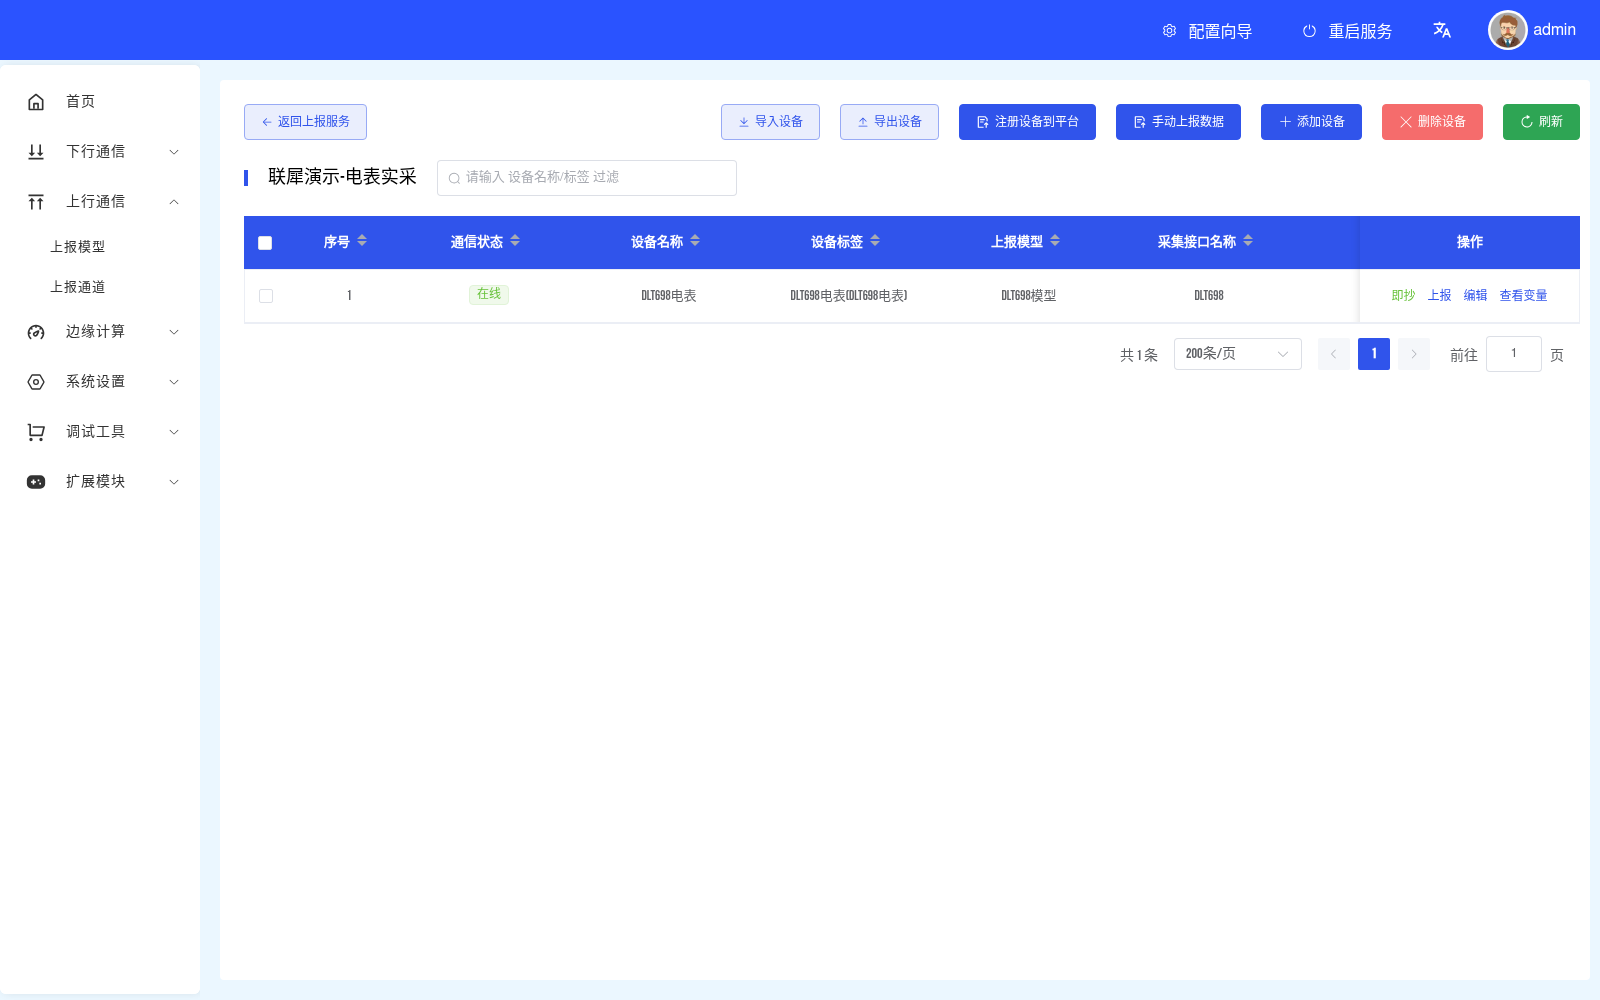Click the uplink communication sidebar icon
This screenshot has height=1000, width=1600.
pyautogui.click(x=36, y=202)
